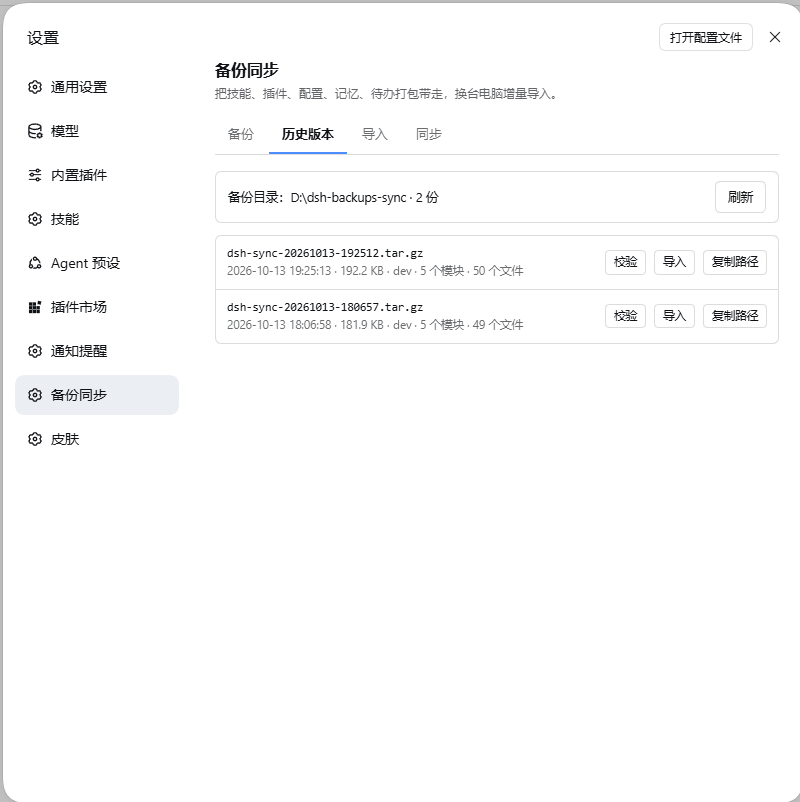Click backup directory D:\dsh-backups-sync text
The image size is (800, 802).
click(348, 197)
